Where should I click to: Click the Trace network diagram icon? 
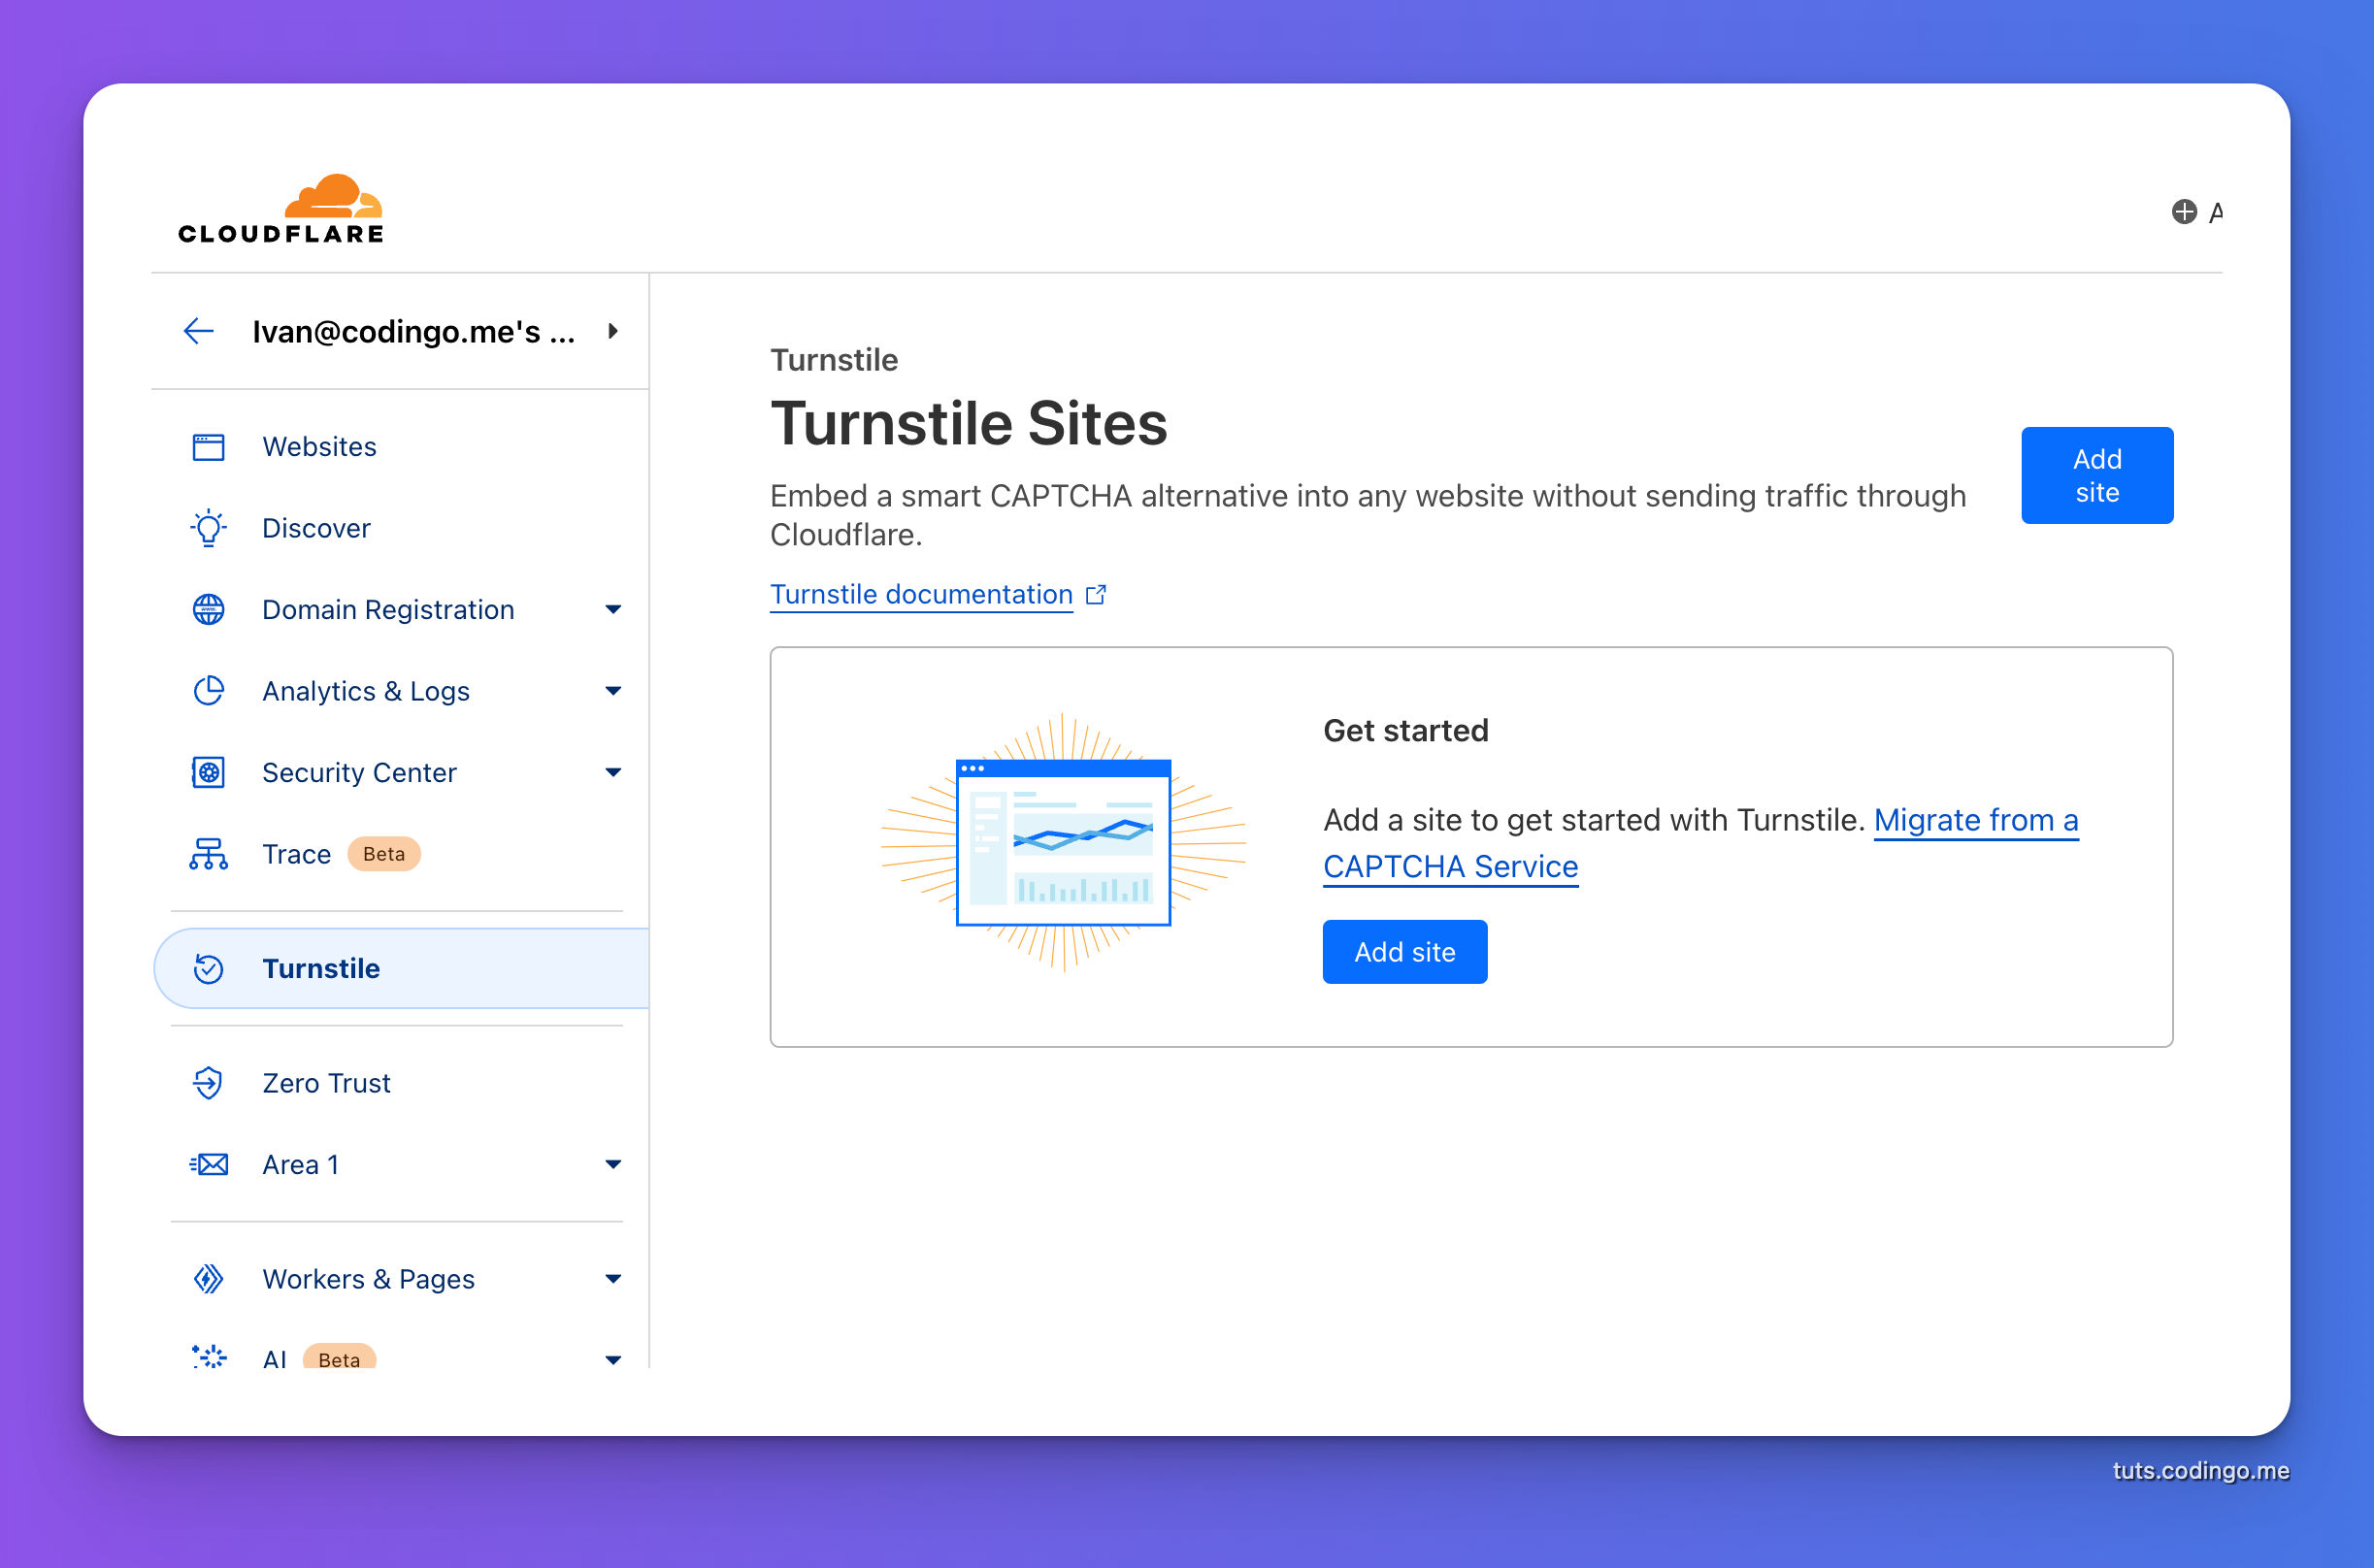pyautogui.click(x=208, y=854)
